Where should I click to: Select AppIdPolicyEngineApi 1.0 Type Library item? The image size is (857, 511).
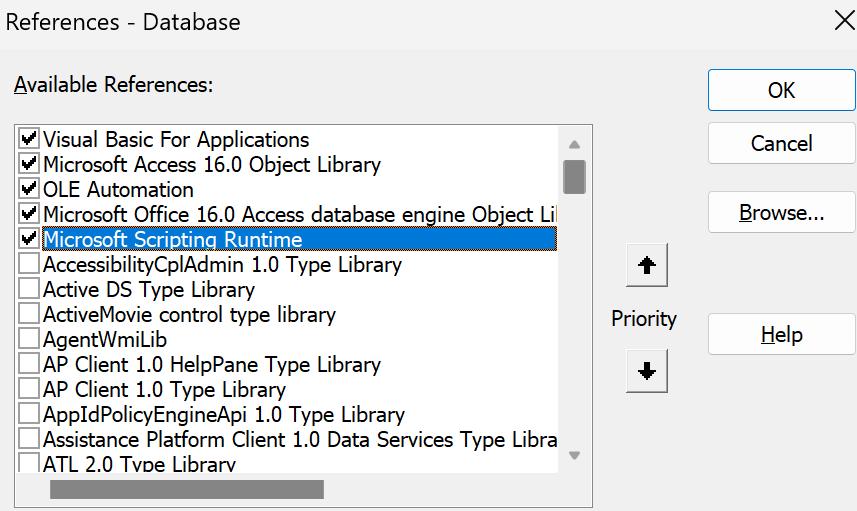click(x=223, y=414)
